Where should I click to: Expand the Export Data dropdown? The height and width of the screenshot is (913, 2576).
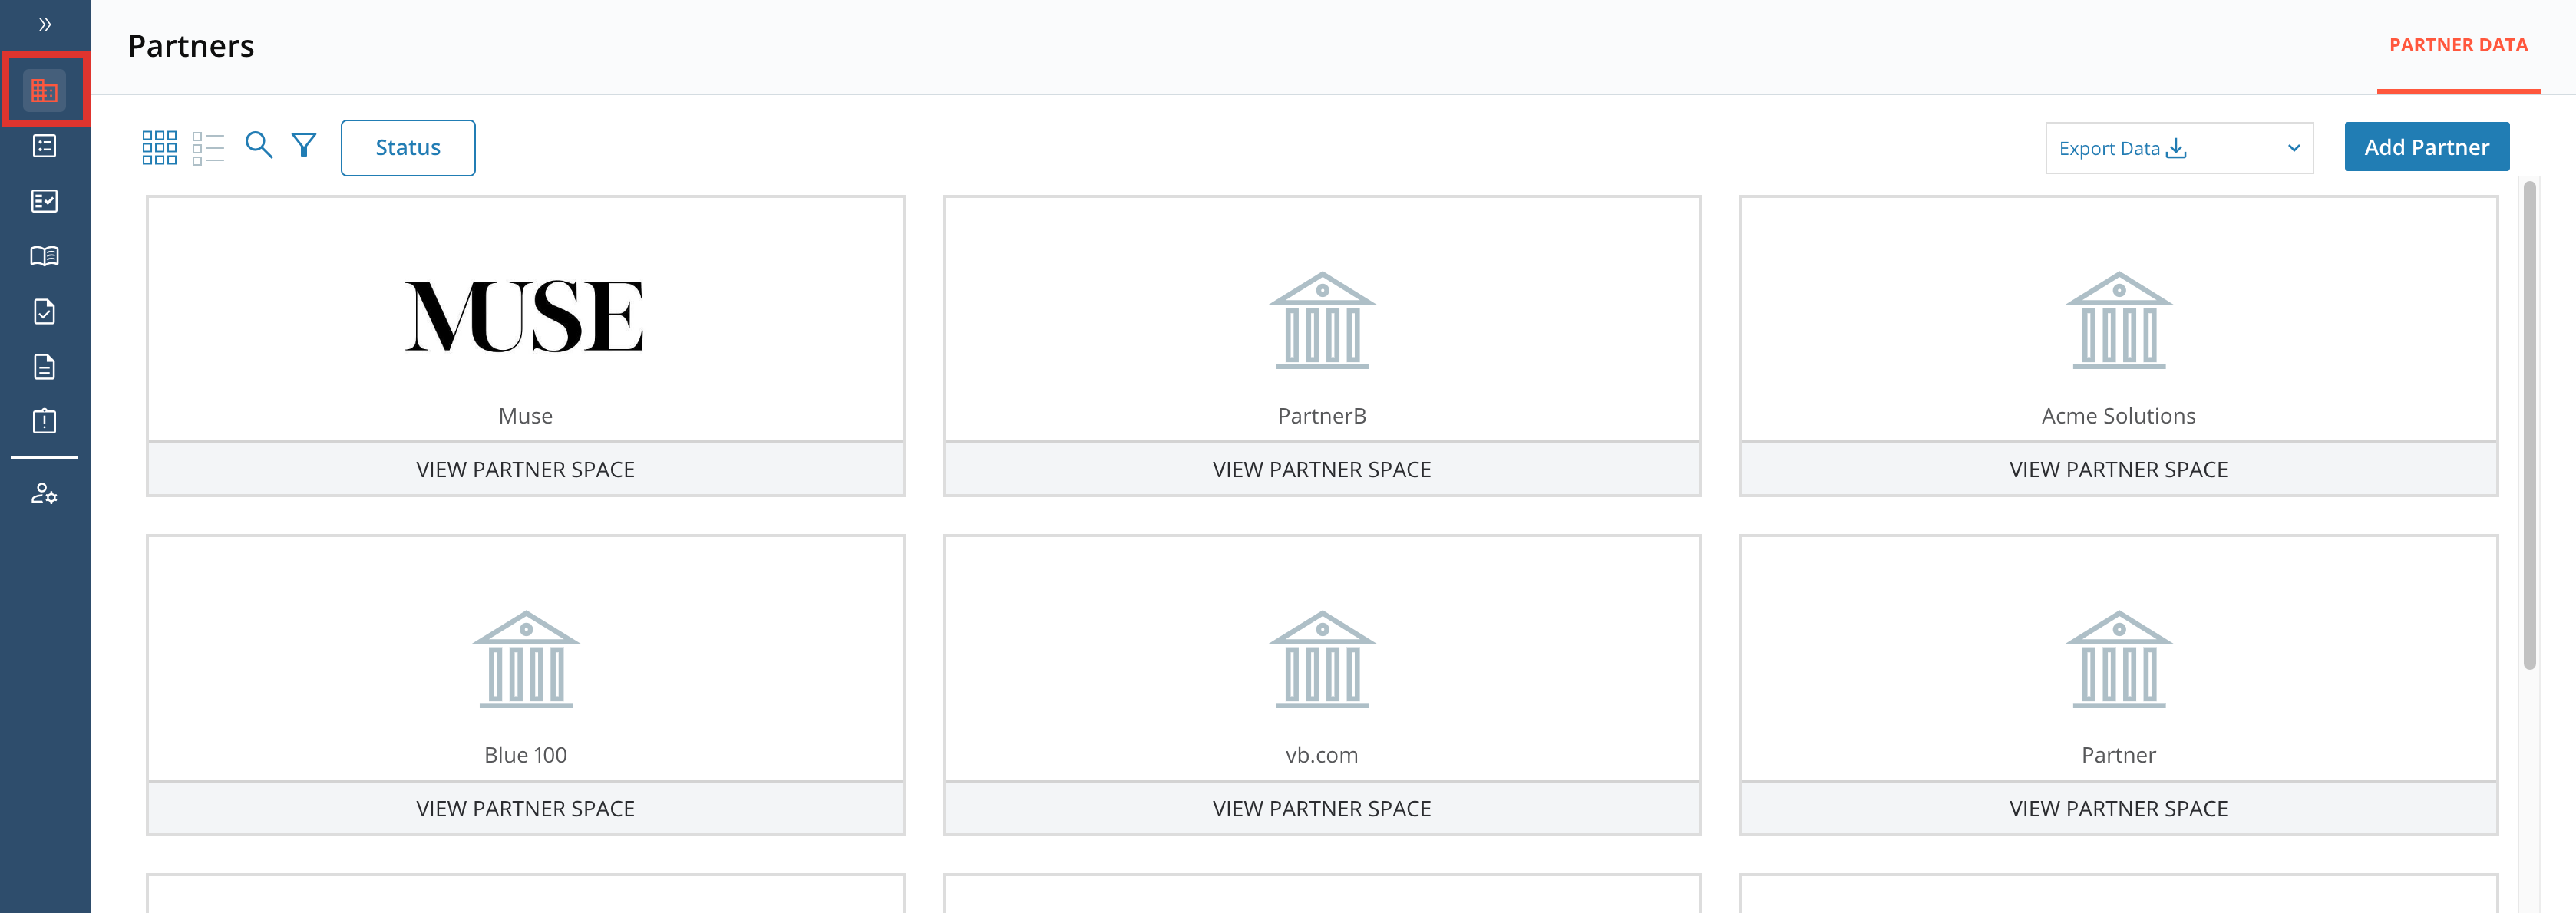tap(2178, 147)
